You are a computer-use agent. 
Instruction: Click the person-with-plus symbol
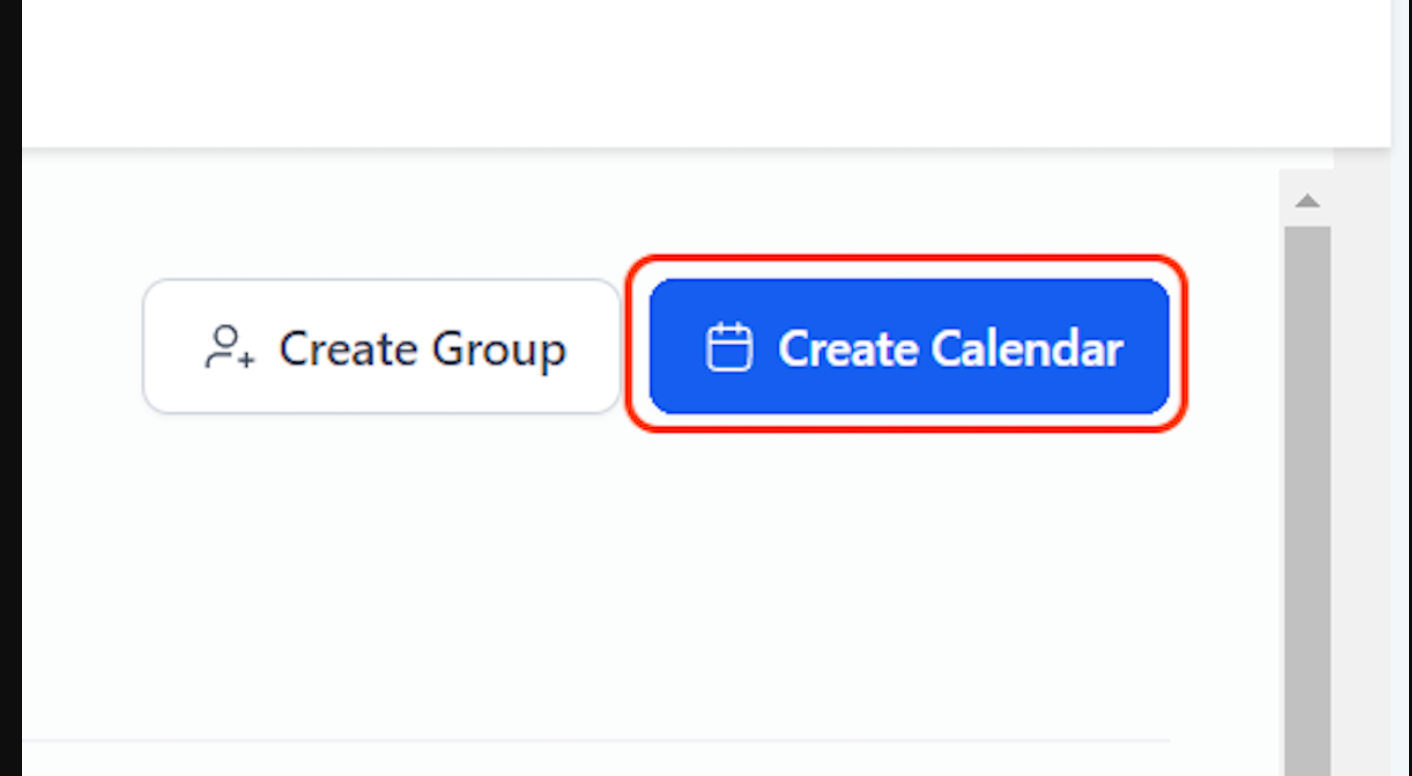(x=229, y=347)
